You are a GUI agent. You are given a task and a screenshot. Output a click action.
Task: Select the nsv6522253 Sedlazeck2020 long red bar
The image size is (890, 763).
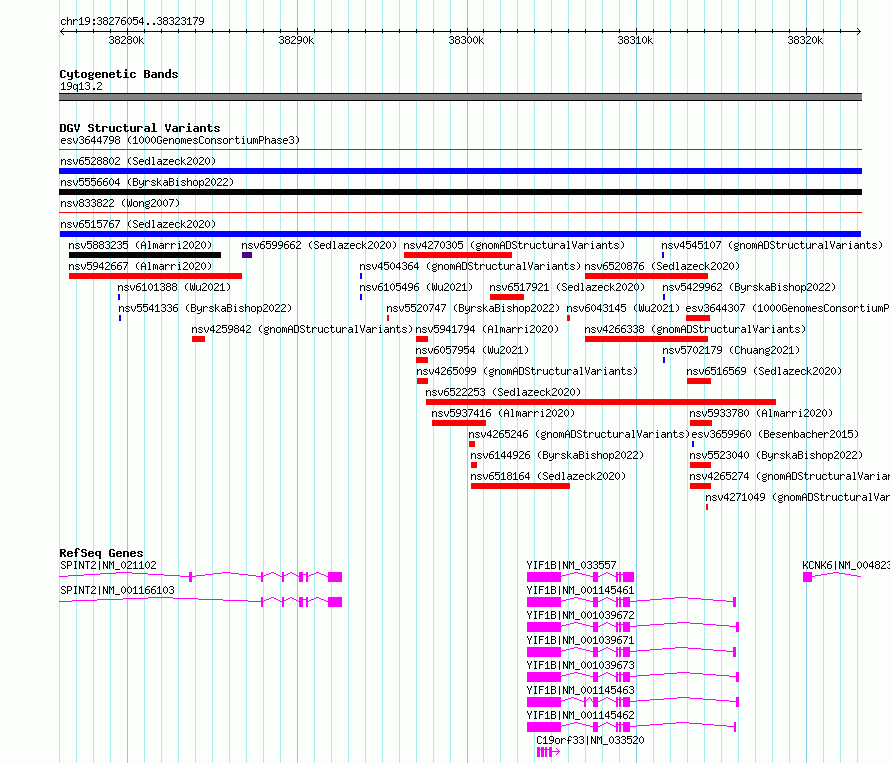[x=601, y=403]
